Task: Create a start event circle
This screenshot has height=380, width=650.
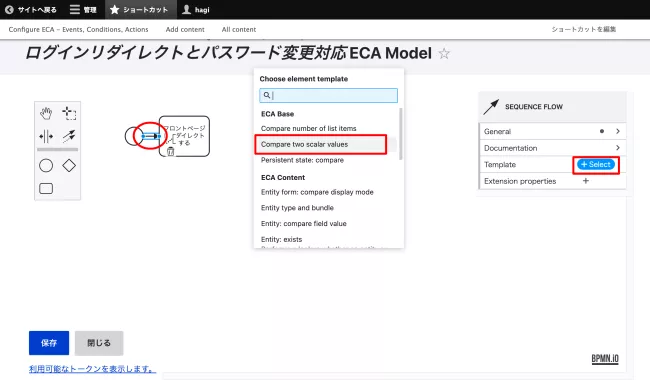Action: pyautogui.click(x=46, y=165)
